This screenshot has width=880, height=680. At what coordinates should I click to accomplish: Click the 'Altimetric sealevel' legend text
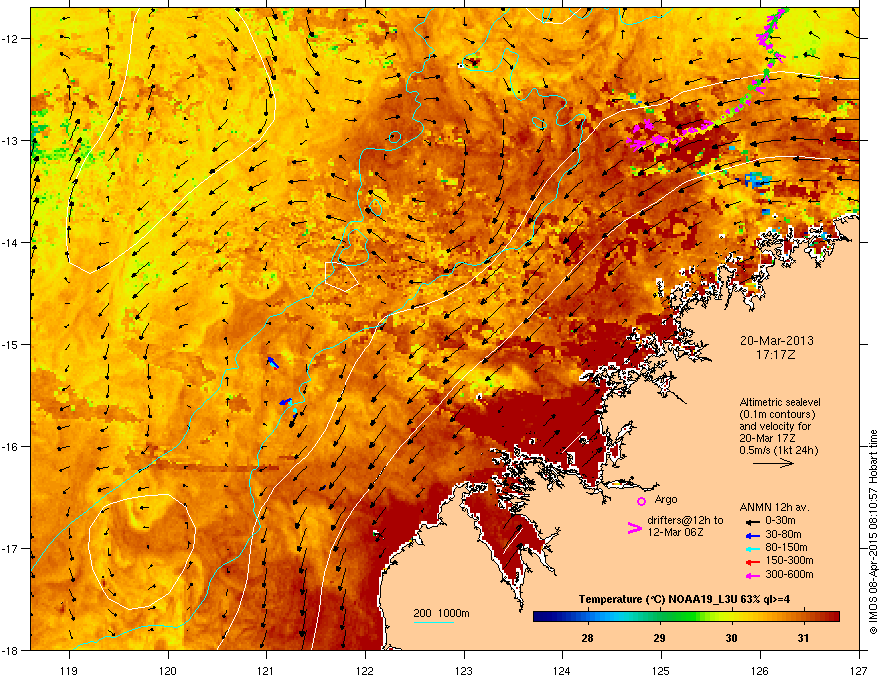(780, 402)
